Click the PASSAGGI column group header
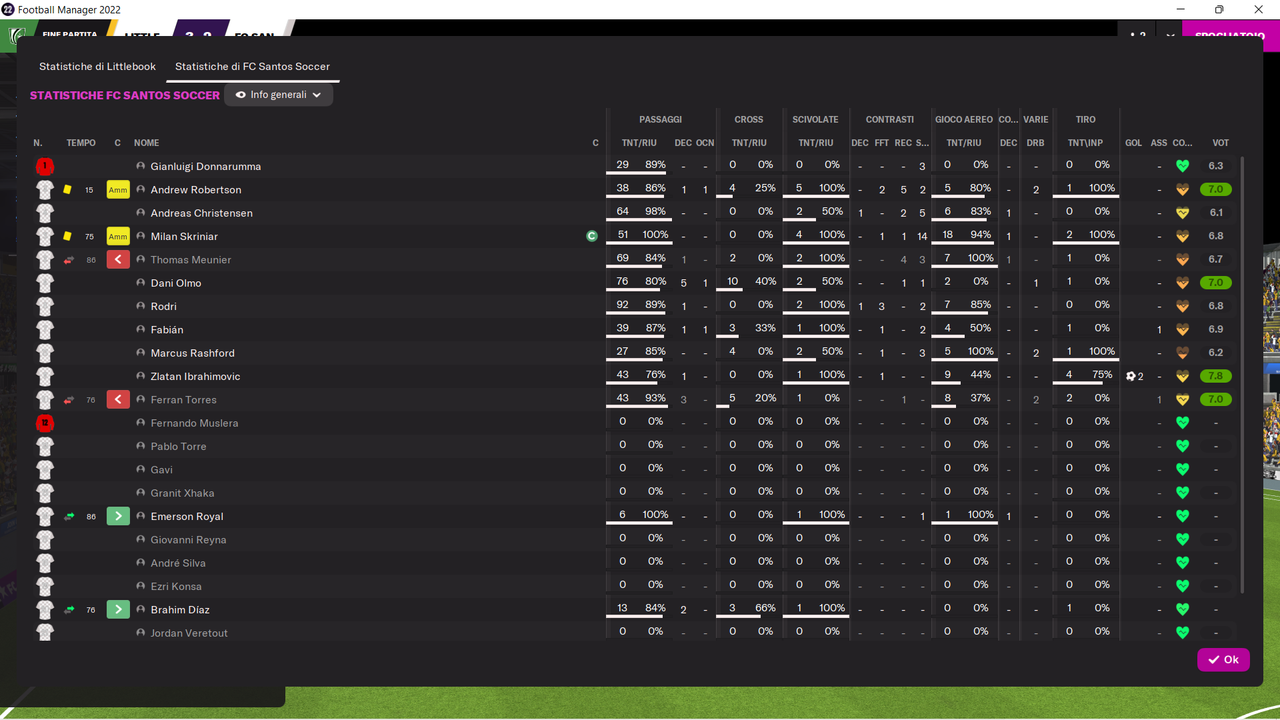The height and width of the screenshot is (720, 1280). [x=660, y=120]
